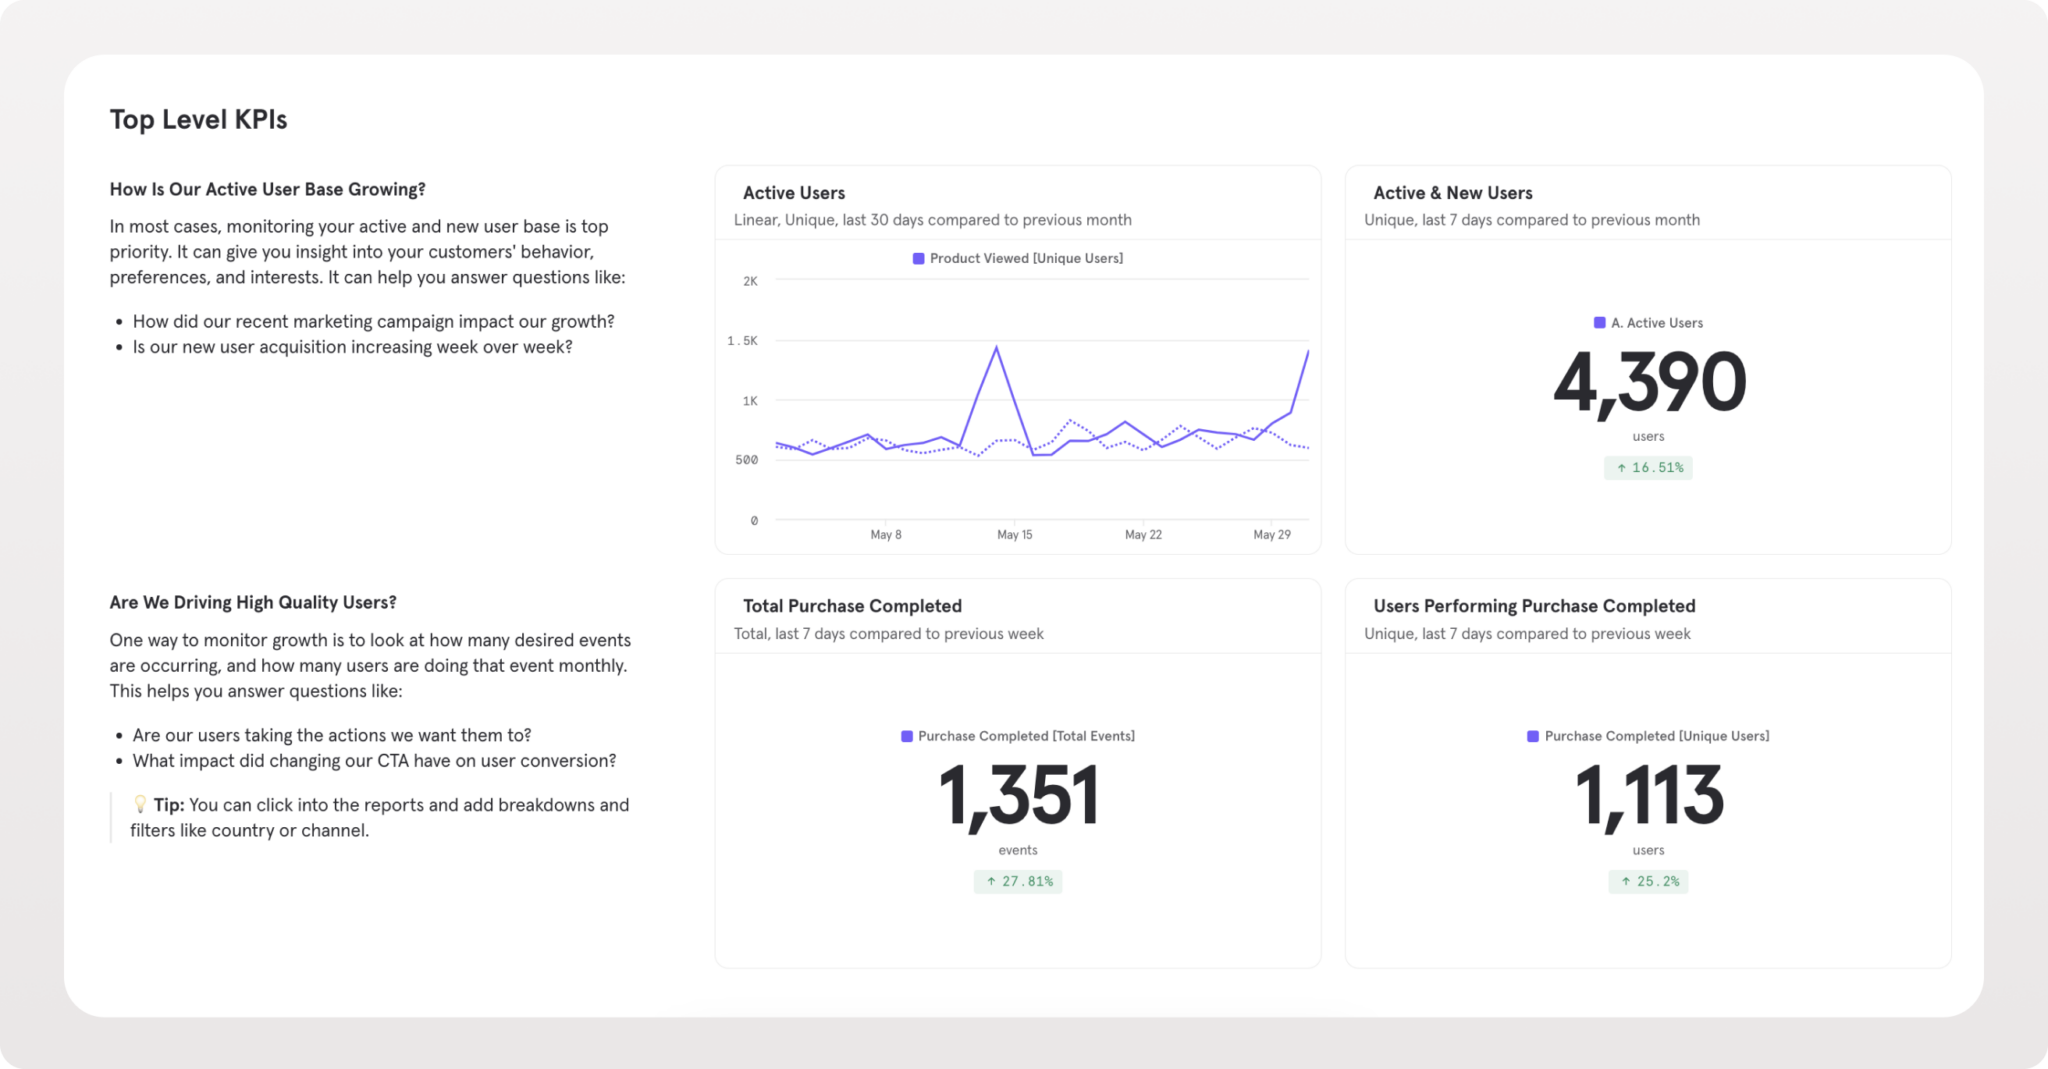Image resolution: width=2048 pixels, height=1069 pixels.
Task: Click the Purchase Completed Unique Users legend square
Action: pyautogui.click(x=1533, y=736)
